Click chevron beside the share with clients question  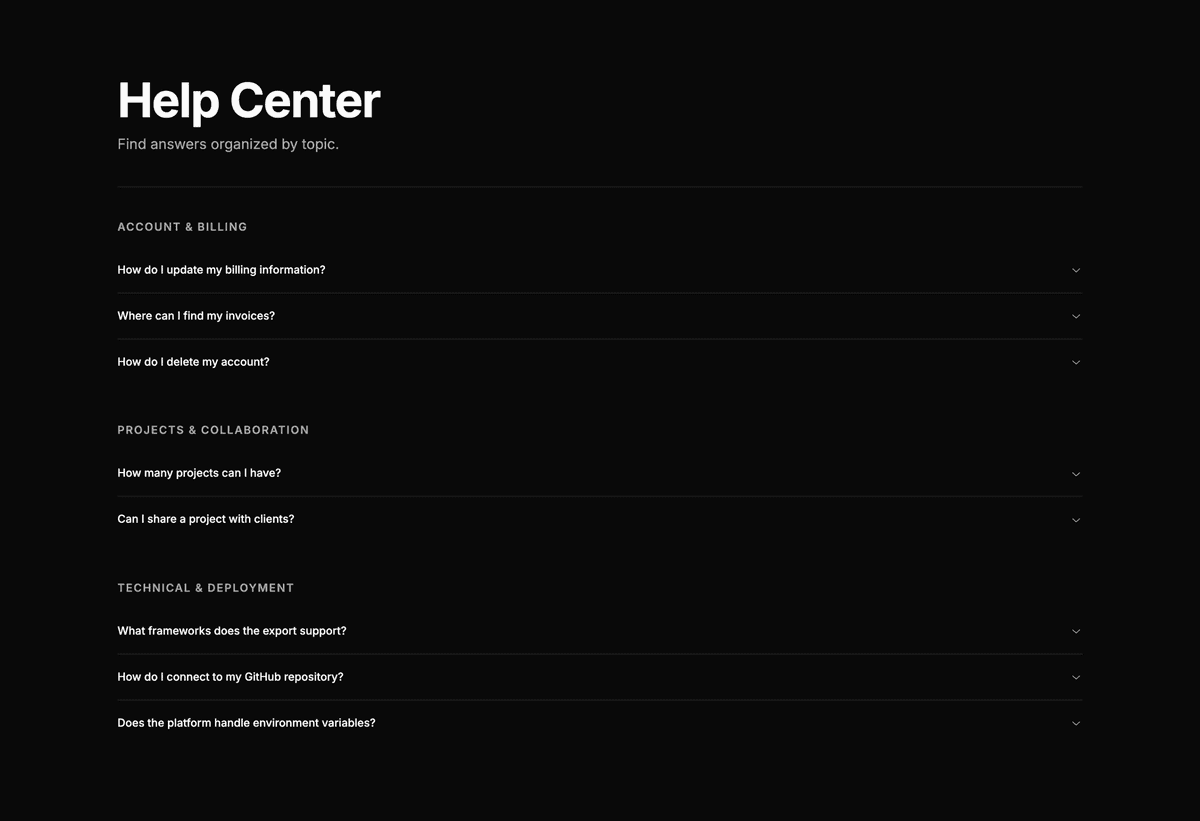[1076, 520]
